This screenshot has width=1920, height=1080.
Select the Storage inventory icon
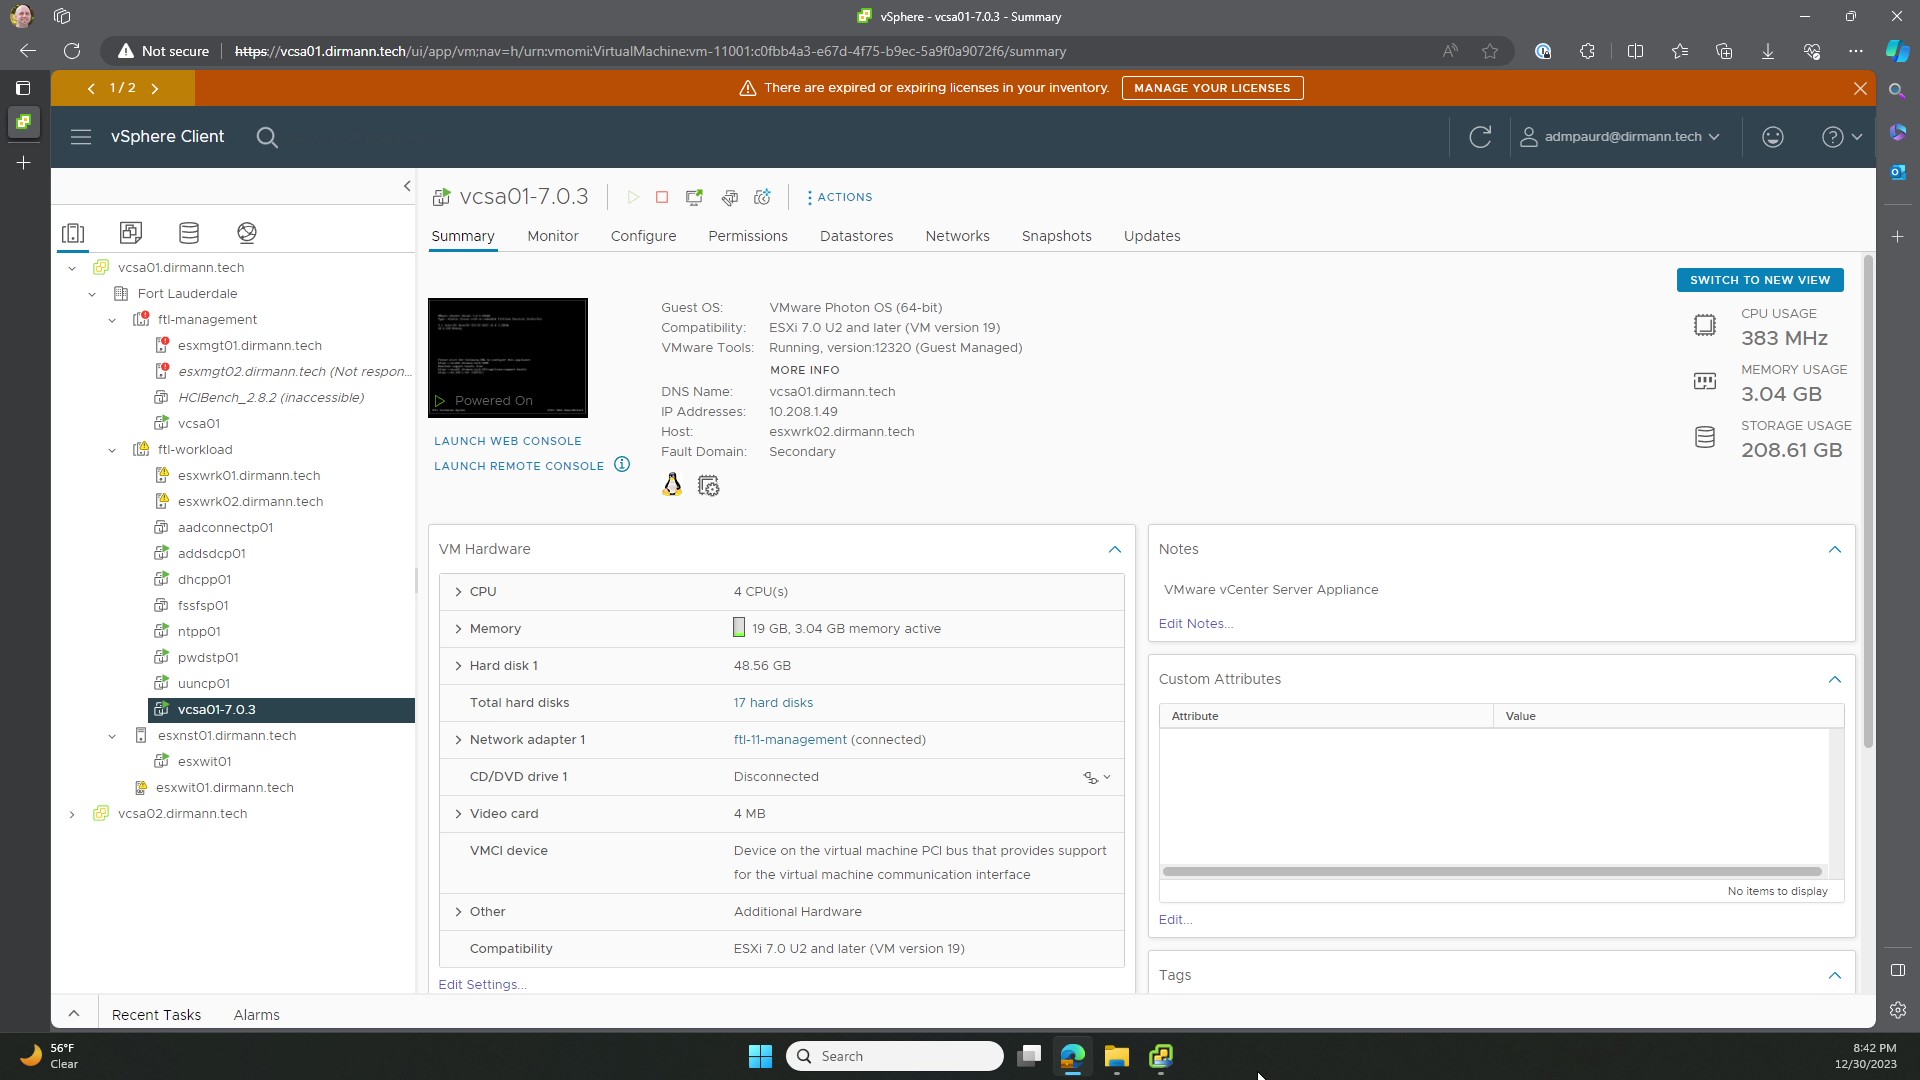(x=189, y=233)
